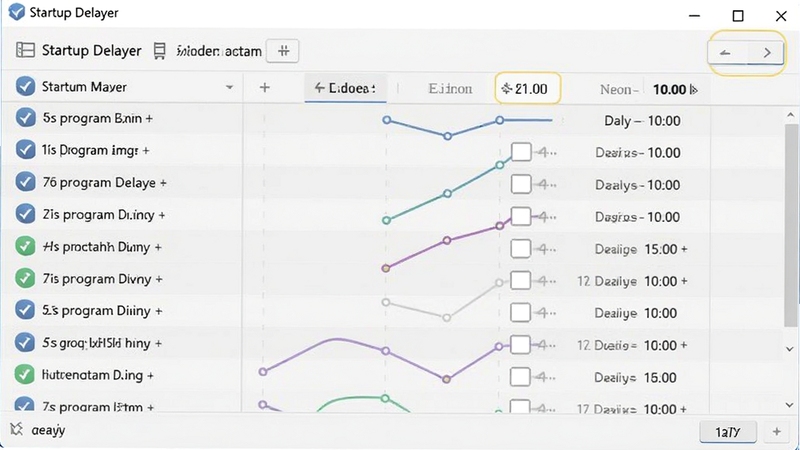Click the plus button in bottom bar
The width and height of the screenshot is (800, 450).
tap(777, 432)
